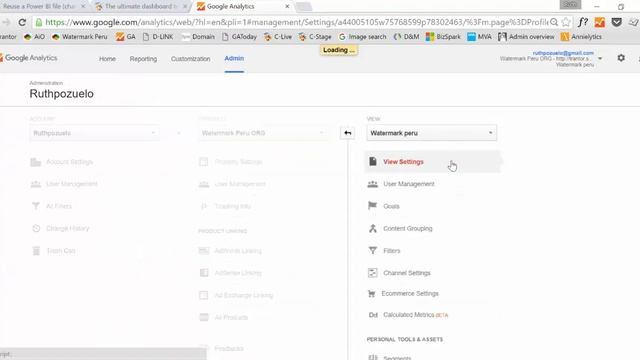The width and height of the screenshot is (640, 360).
Task: Open Account Settings link
Action: coord(69,162)
